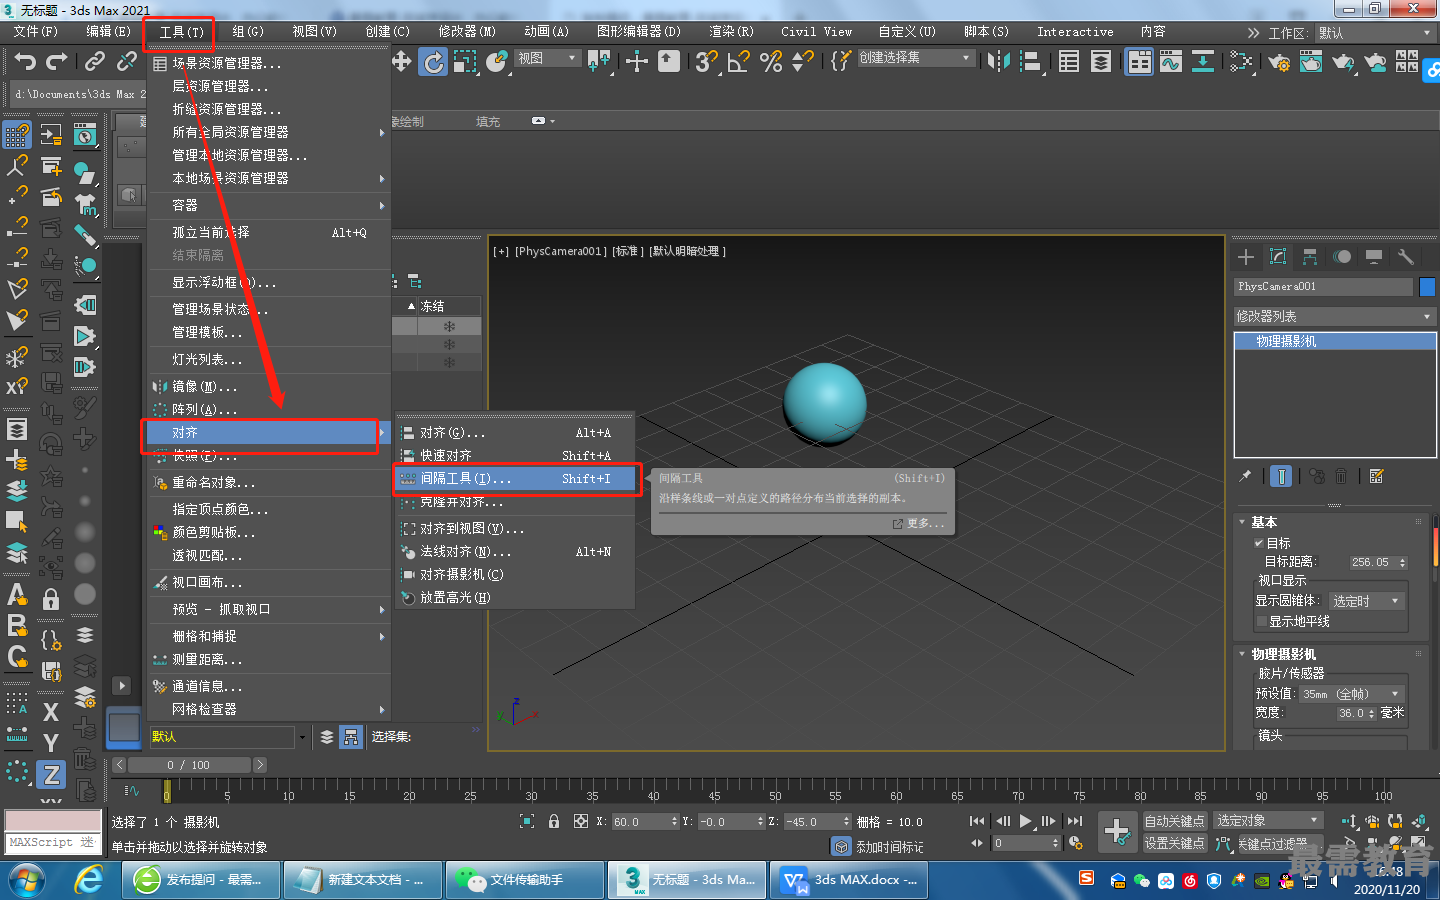Toggle the selection lock icon
The height and width of the screenshot is (900, 1440).
554,821
